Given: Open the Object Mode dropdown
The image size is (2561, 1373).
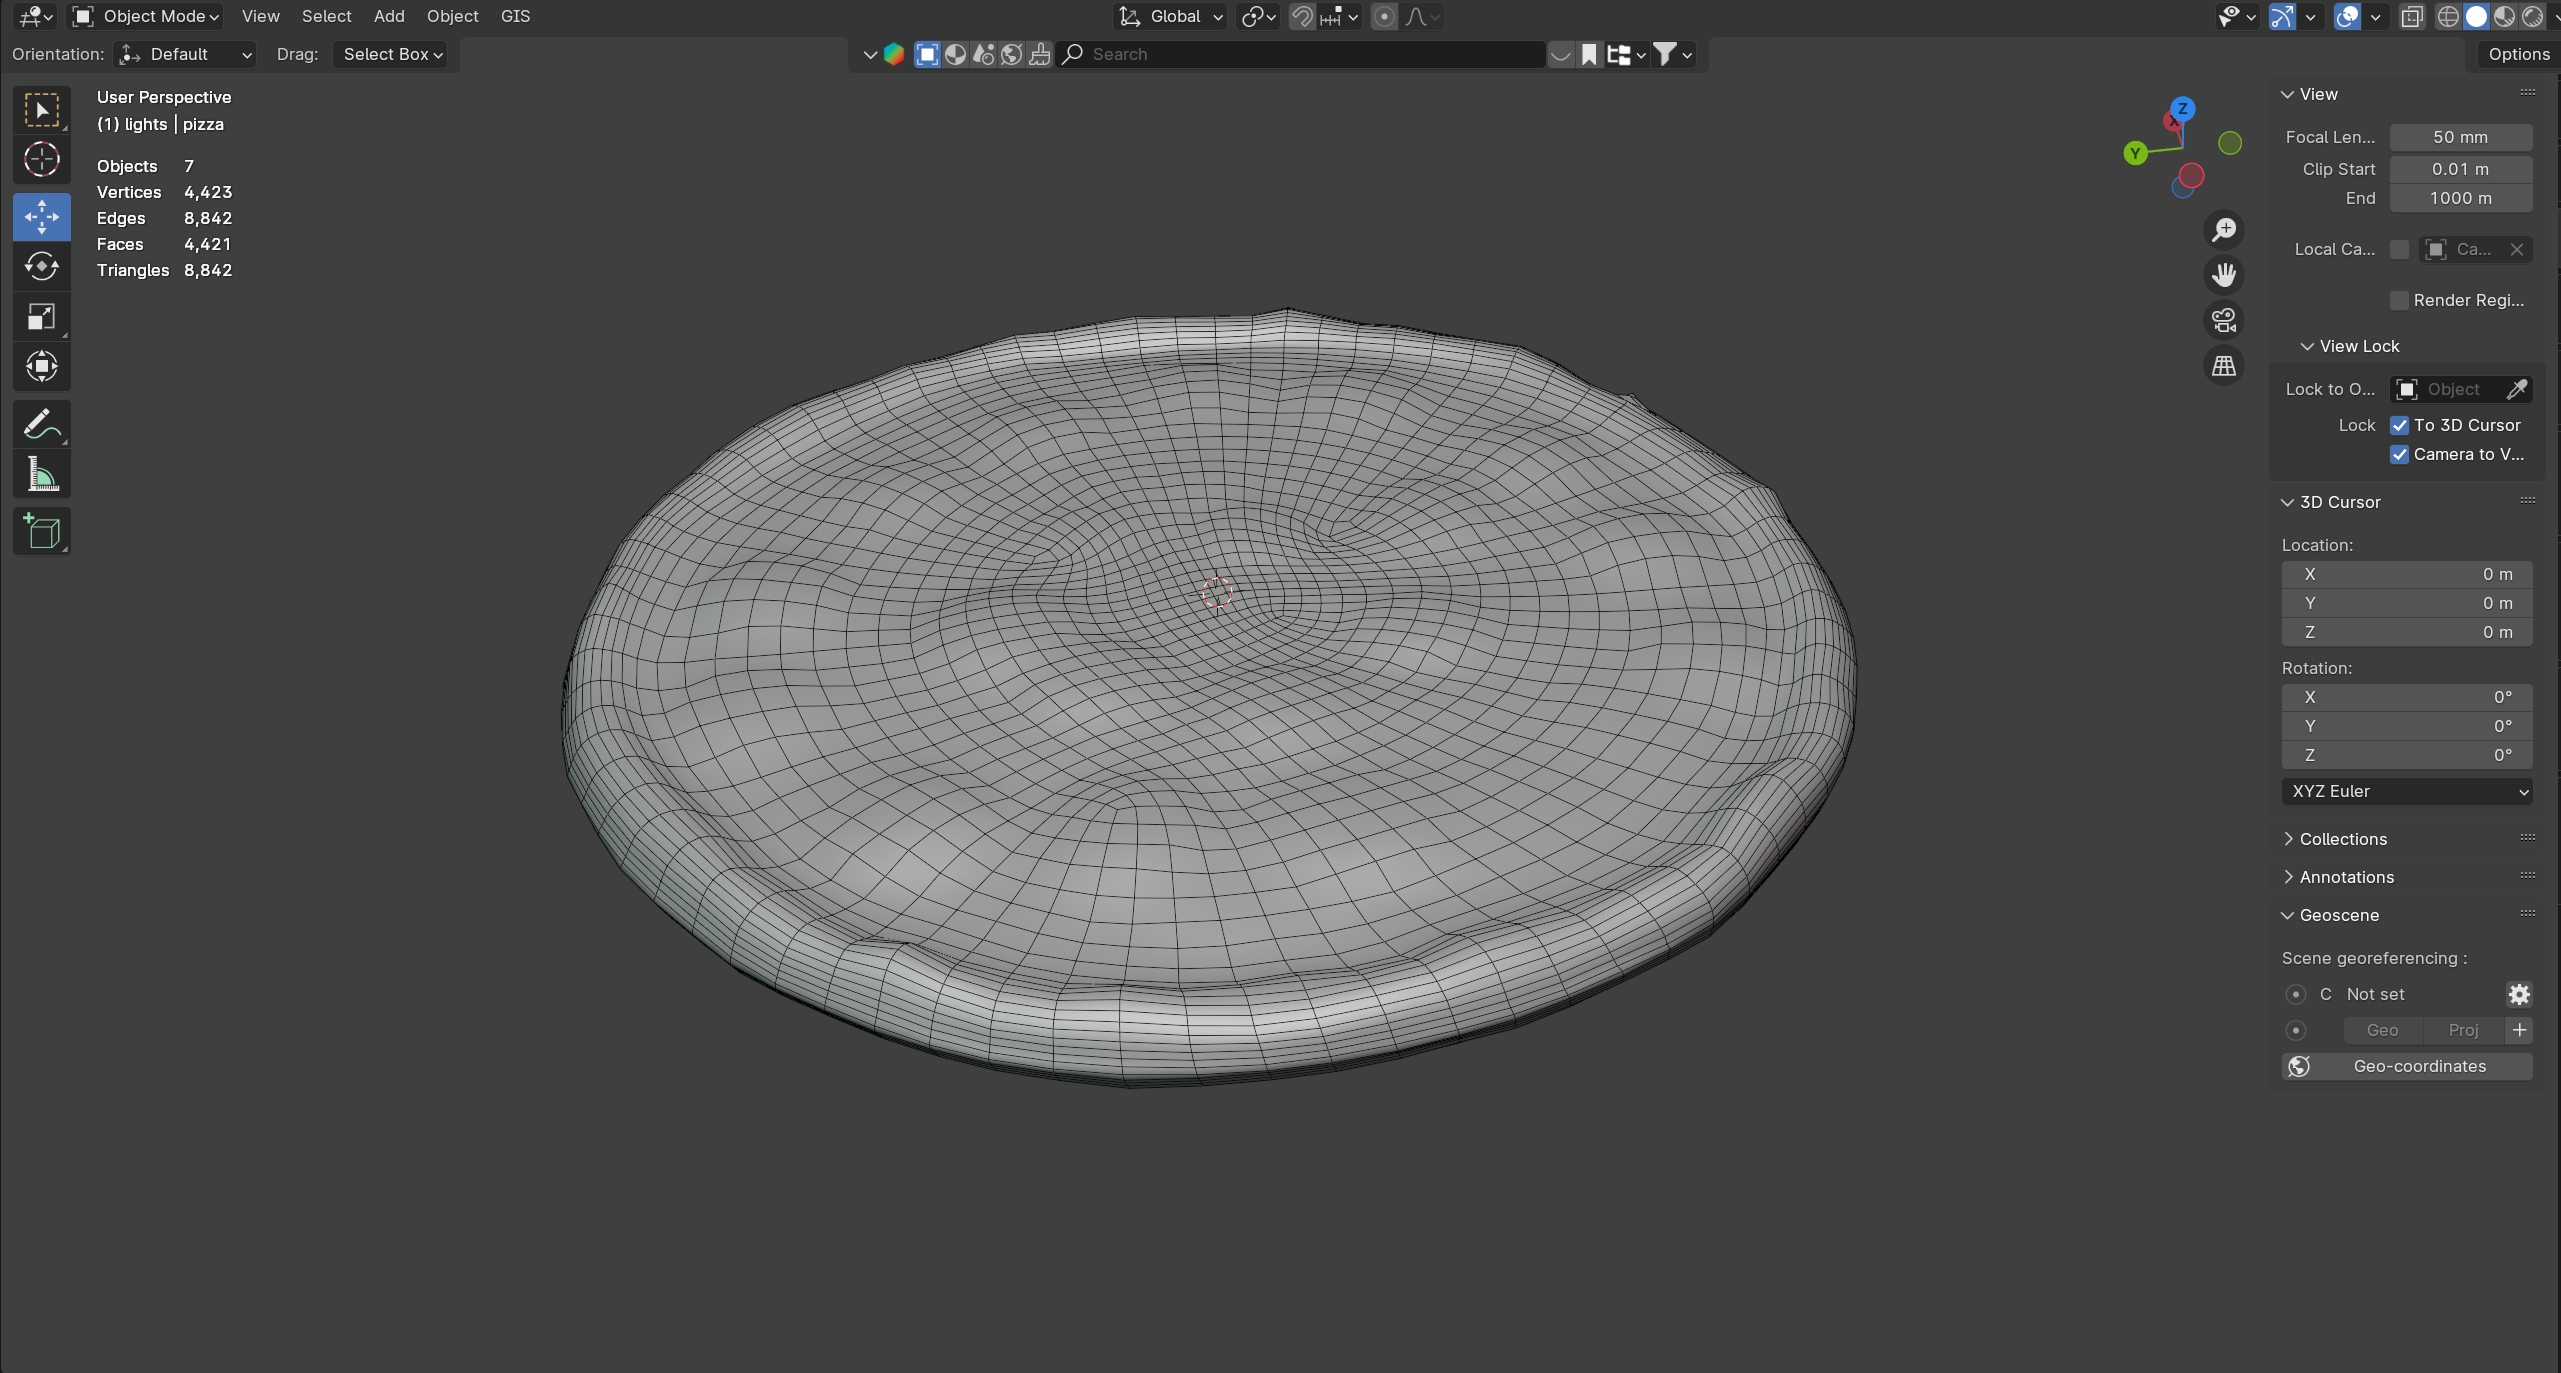Looking at the screenshot, I should (147, 16).
